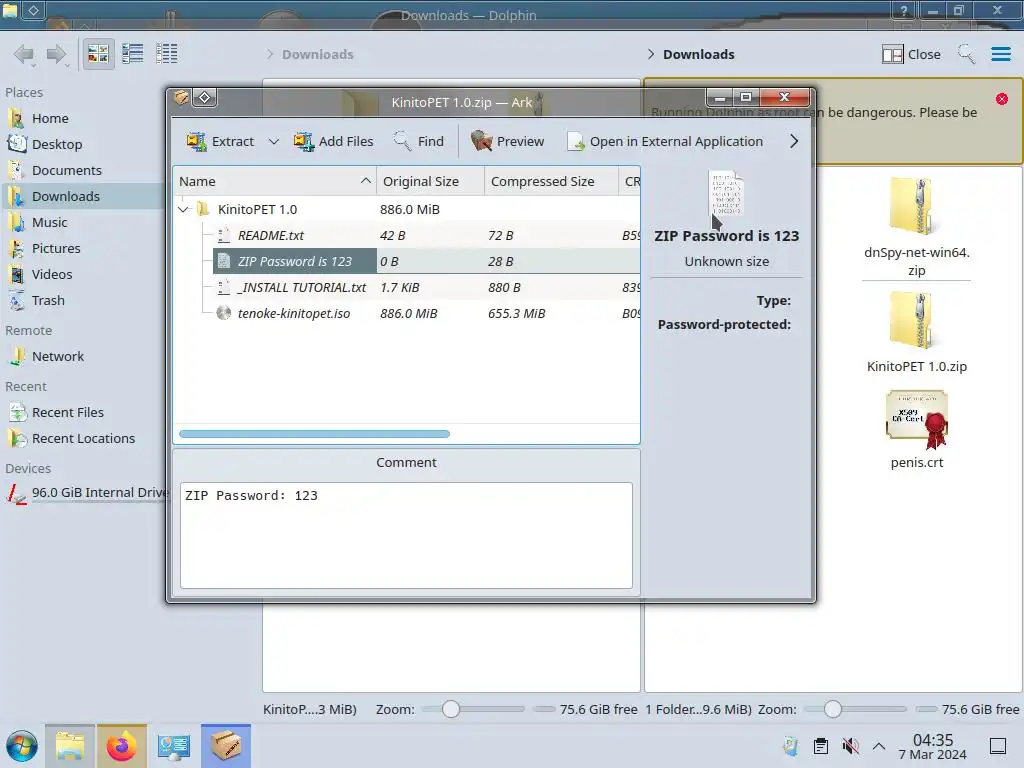Click the muted volume tray icon

click(x=850, y=746)
